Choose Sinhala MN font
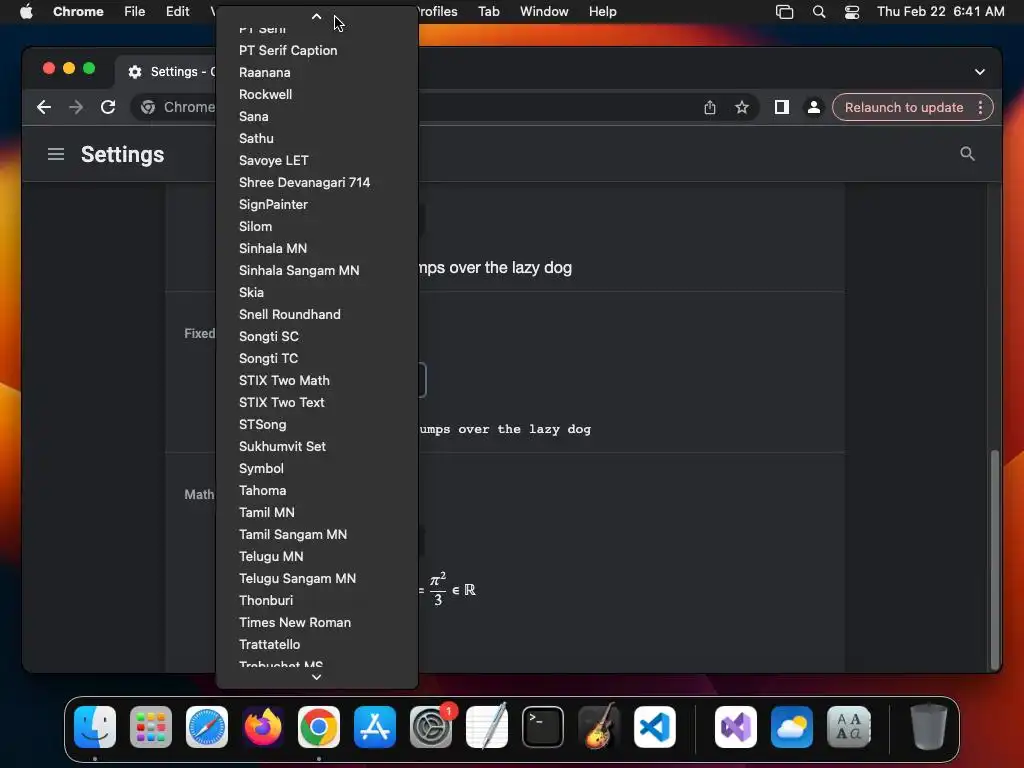Screen dimensions: 1024x768 pos(317,248)
